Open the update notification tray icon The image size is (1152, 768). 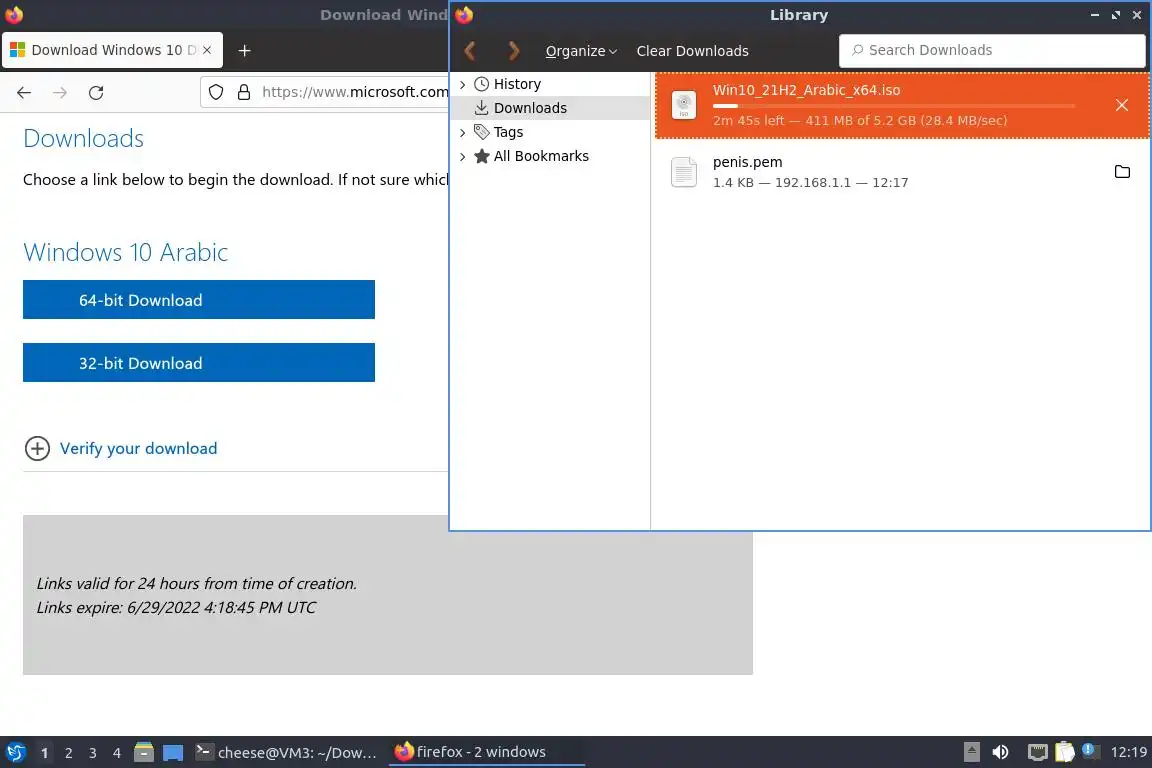(1091, 751)
